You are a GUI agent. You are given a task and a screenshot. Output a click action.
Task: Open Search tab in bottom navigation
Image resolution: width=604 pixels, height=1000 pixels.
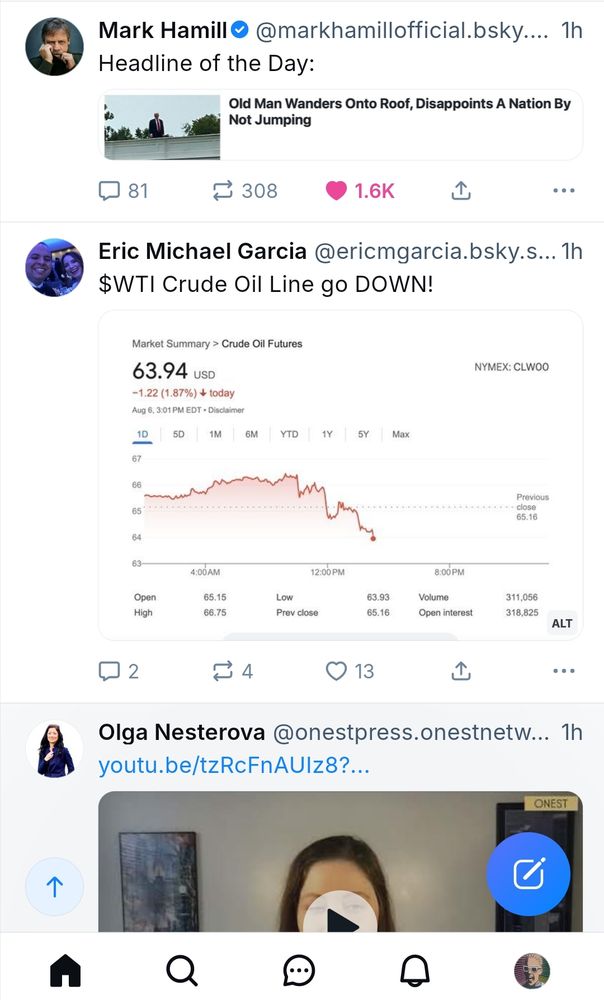coord(182,971)
